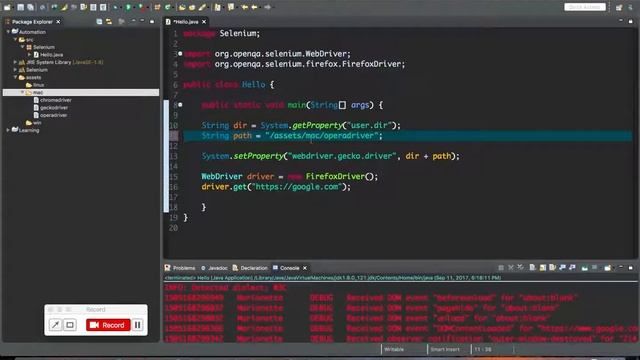Viewport: 640px width, 360px height.
Task: Click the Open Perspective icon
Action: pyautogui.click(x=619, y=7)
